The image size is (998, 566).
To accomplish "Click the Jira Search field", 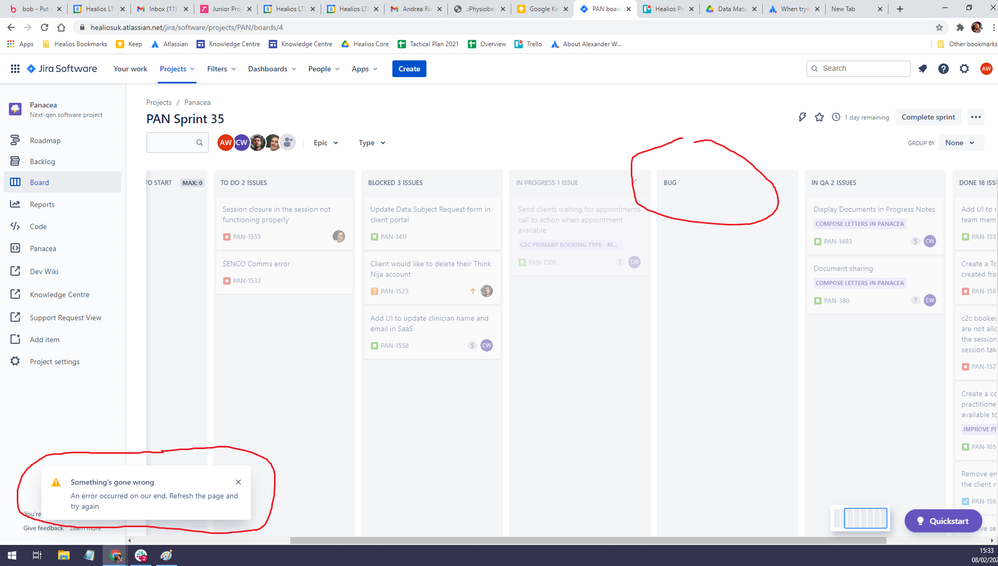I will tap(858, 68).
